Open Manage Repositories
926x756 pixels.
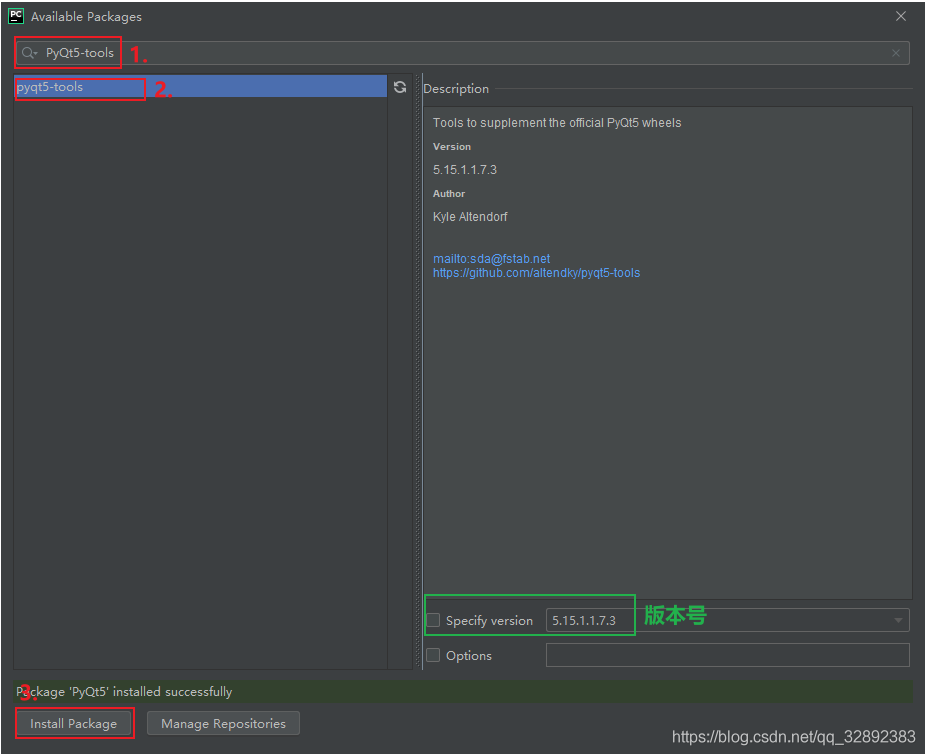click(223, 723)
